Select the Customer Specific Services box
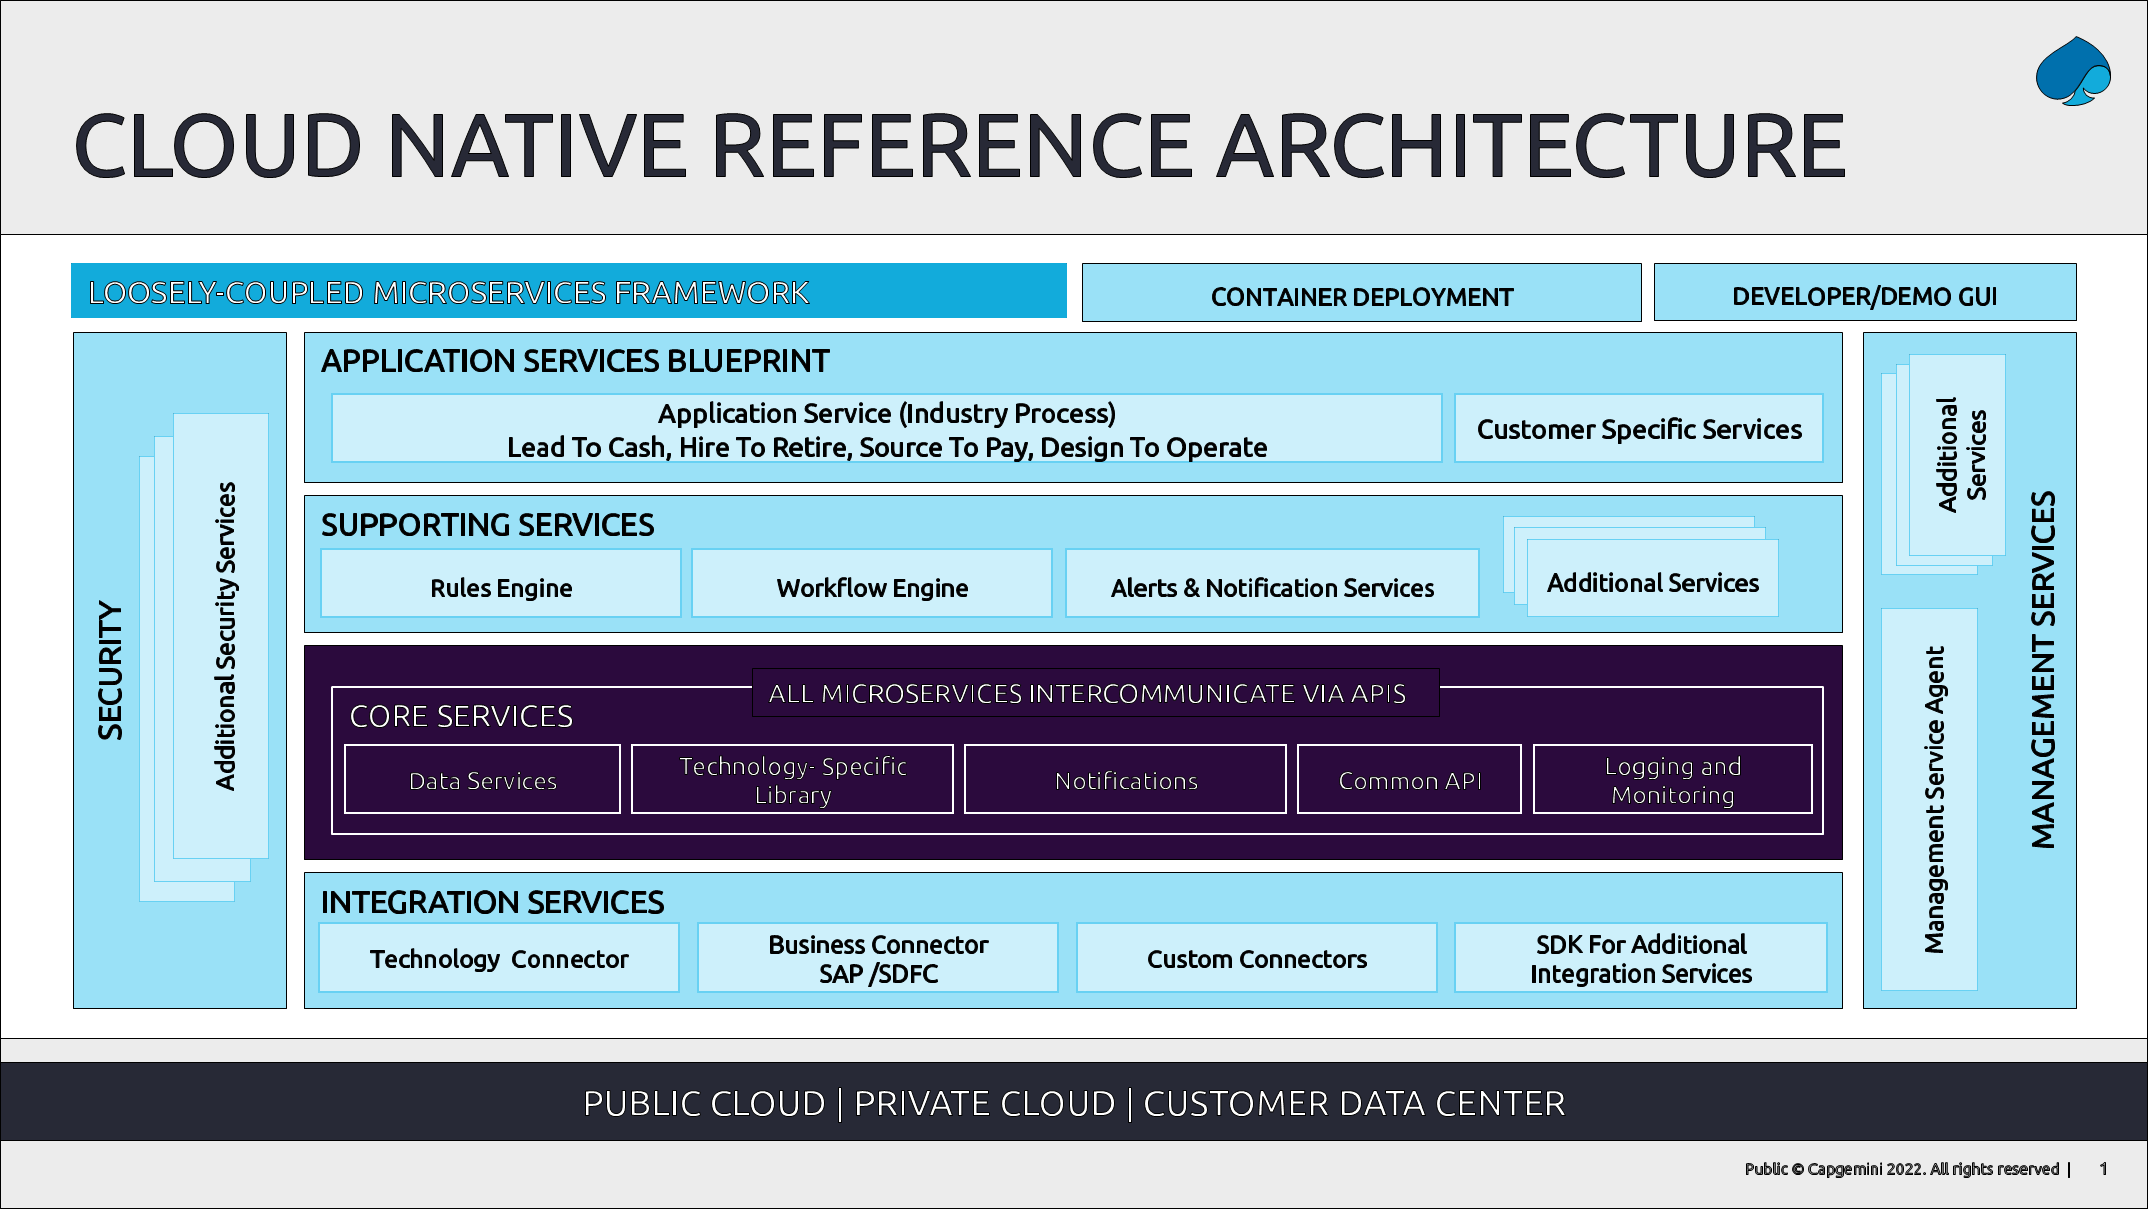 (1638, 428)
